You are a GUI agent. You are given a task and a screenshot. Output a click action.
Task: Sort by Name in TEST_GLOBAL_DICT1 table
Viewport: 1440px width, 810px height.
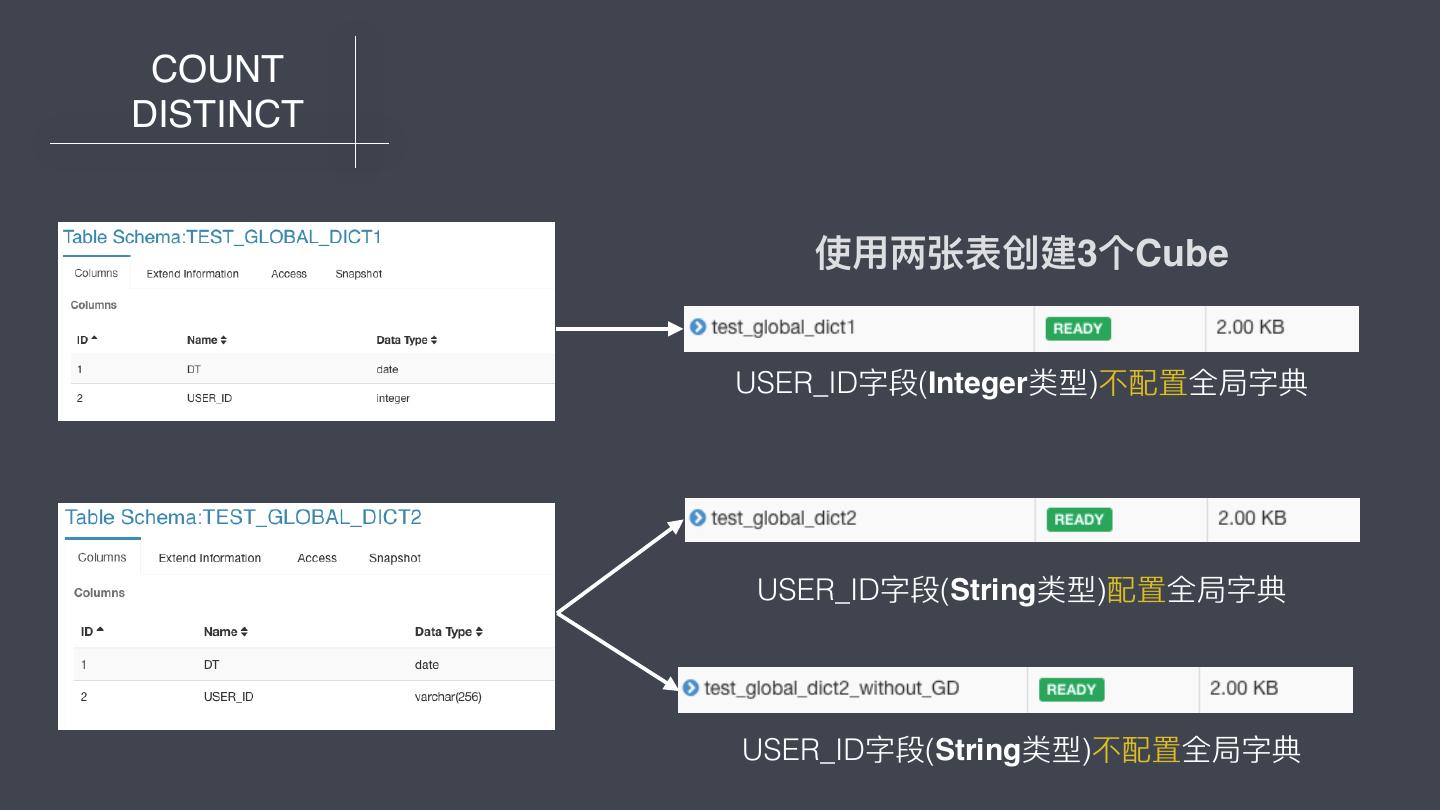(x=207, y=340)
